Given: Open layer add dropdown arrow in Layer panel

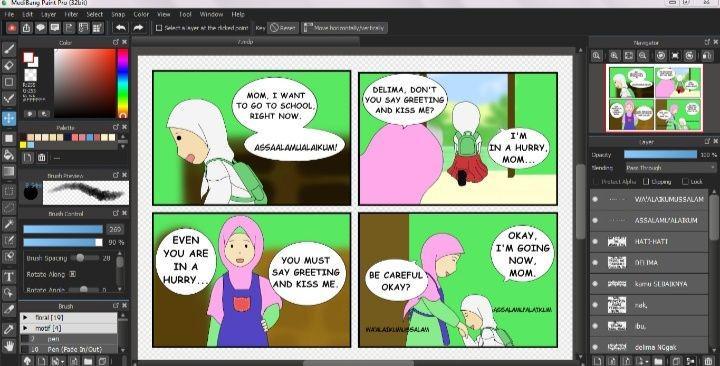Looking at the screenshot, I should [x=647, y=362].
